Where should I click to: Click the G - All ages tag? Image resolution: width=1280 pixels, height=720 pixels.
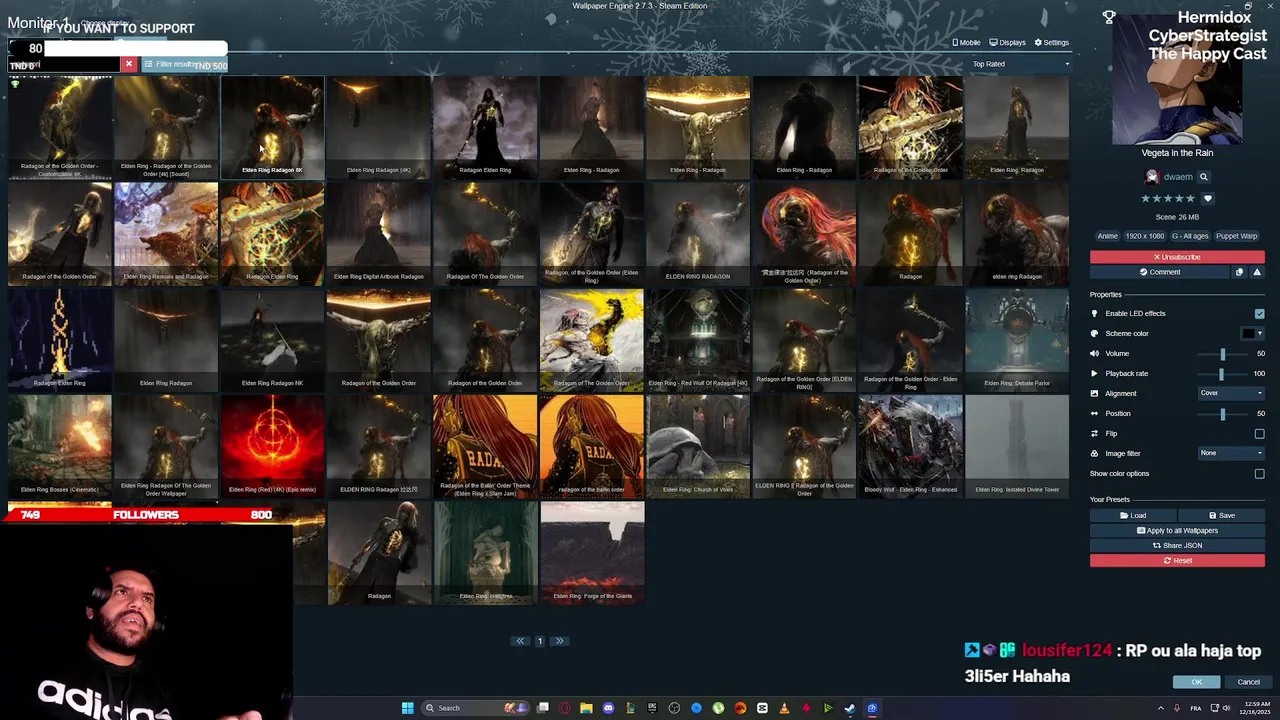[1190, 236]
